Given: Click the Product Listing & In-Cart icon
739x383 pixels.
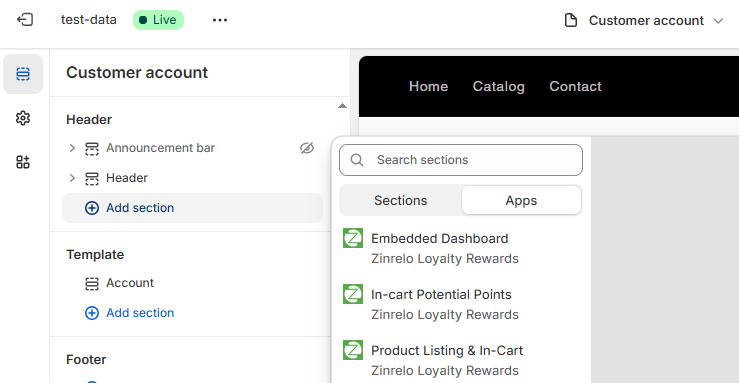Looking at the screenshot, I should [x=353, y=350].
